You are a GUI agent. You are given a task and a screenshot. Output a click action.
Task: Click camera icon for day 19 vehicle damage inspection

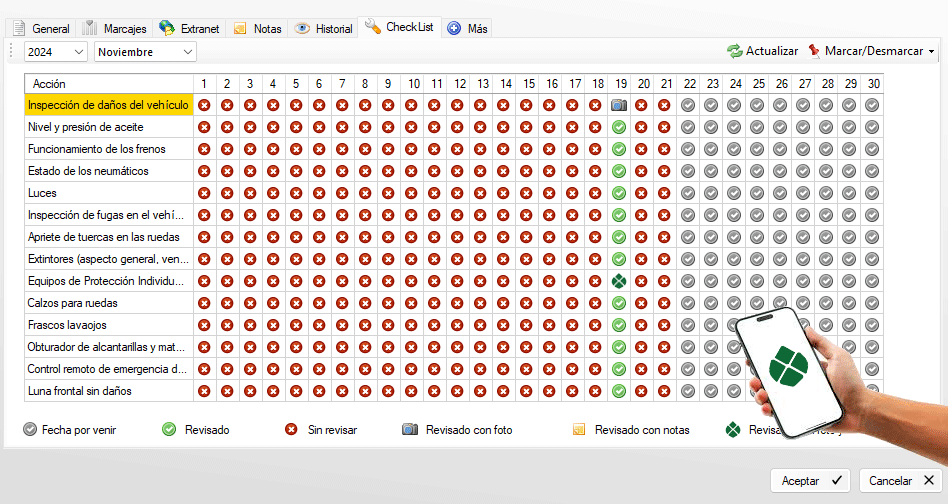pos(619,105)
